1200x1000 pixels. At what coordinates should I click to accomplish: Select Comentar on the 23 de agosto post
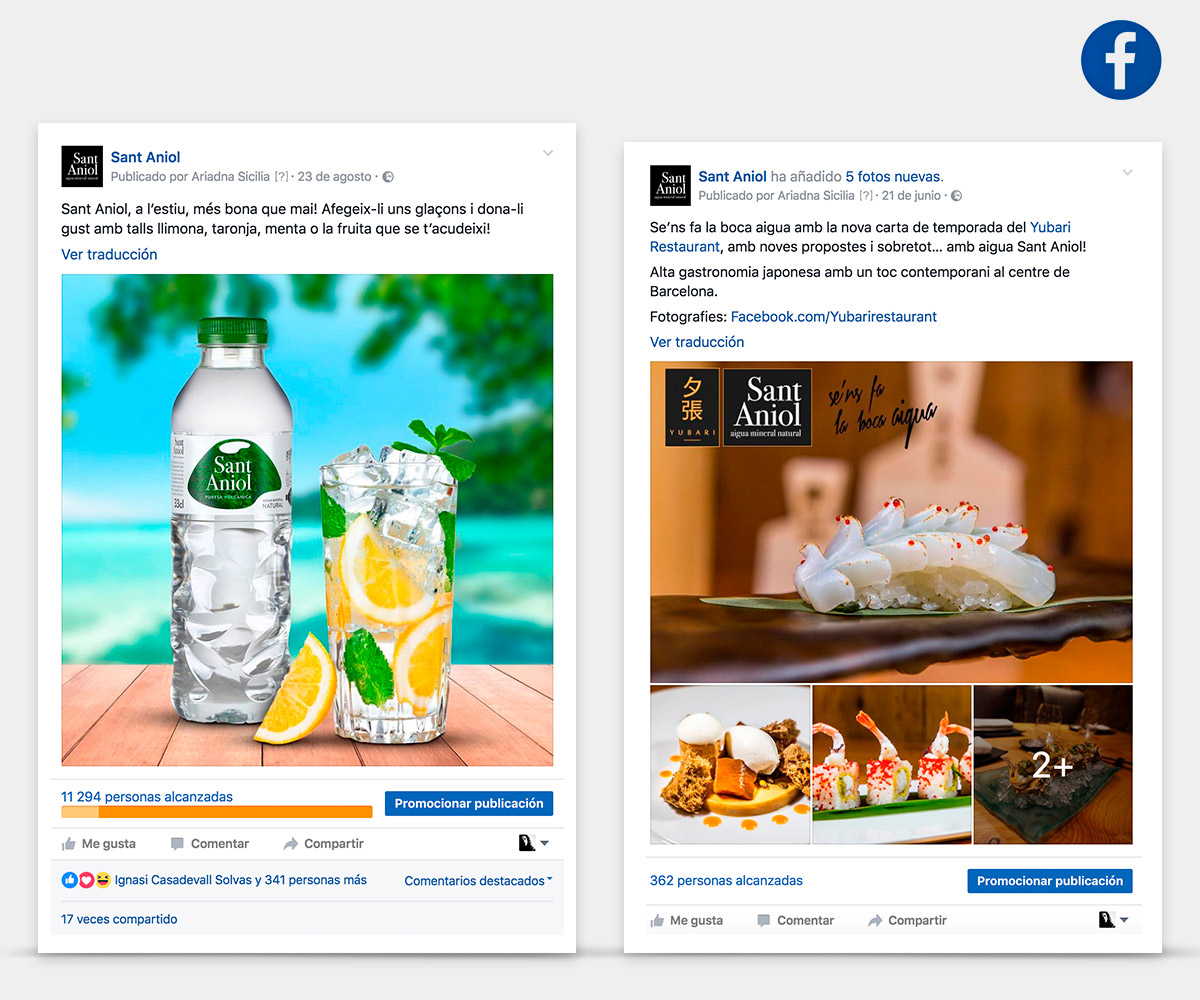pyautogui.click(x=210, y=844)
